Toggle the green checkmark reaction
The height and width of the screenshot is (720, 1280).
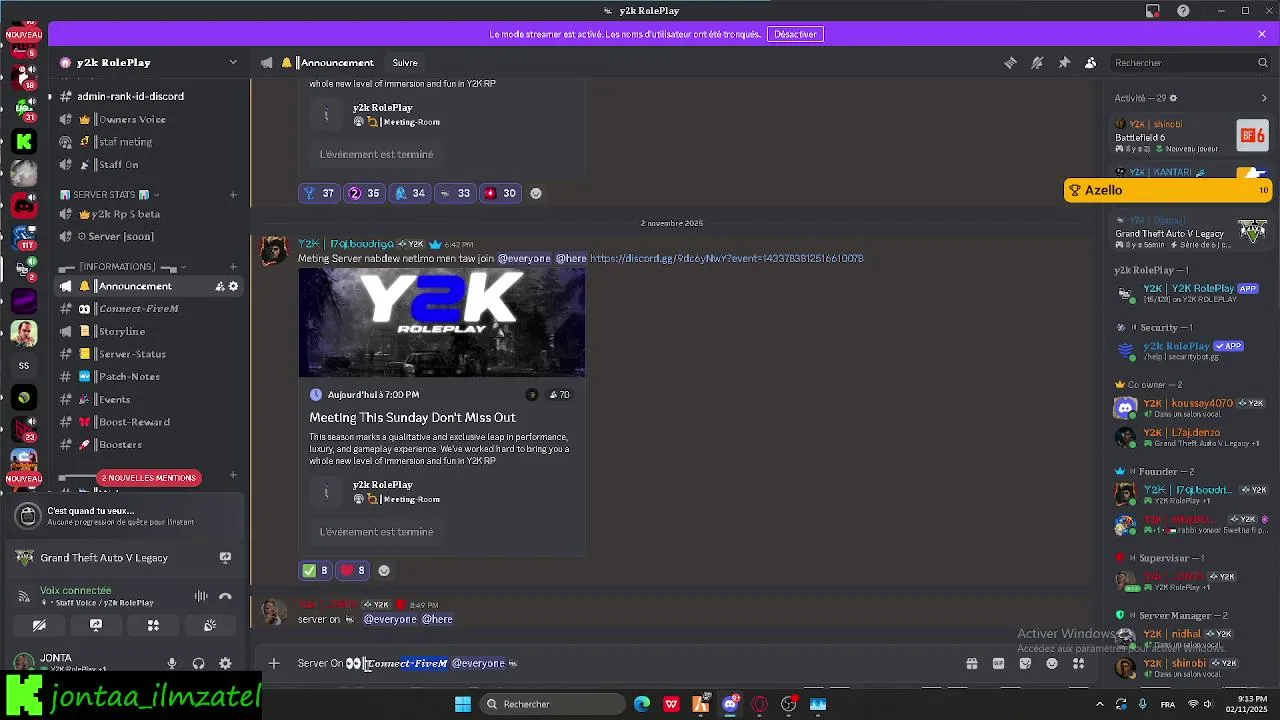click(x=316, y=570)
